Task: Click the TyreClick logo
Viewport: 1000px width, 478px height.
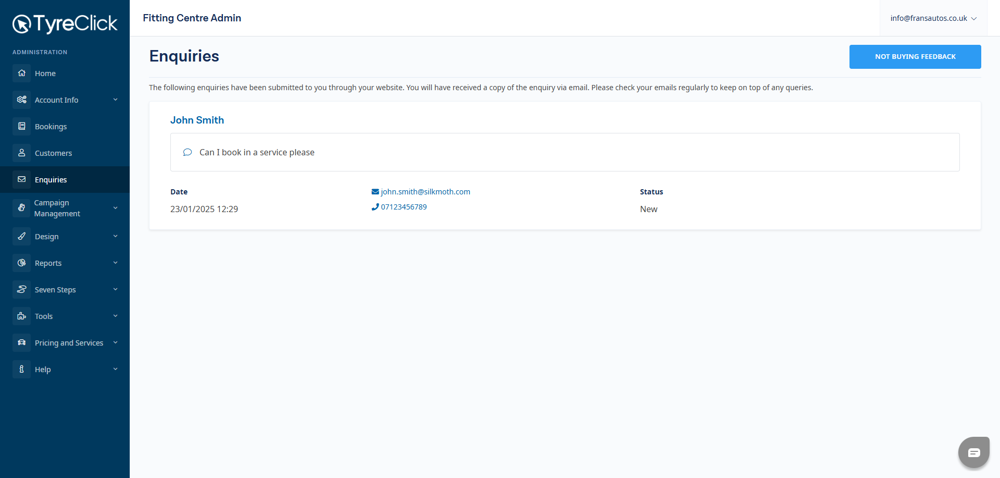Action: [65, 24]
